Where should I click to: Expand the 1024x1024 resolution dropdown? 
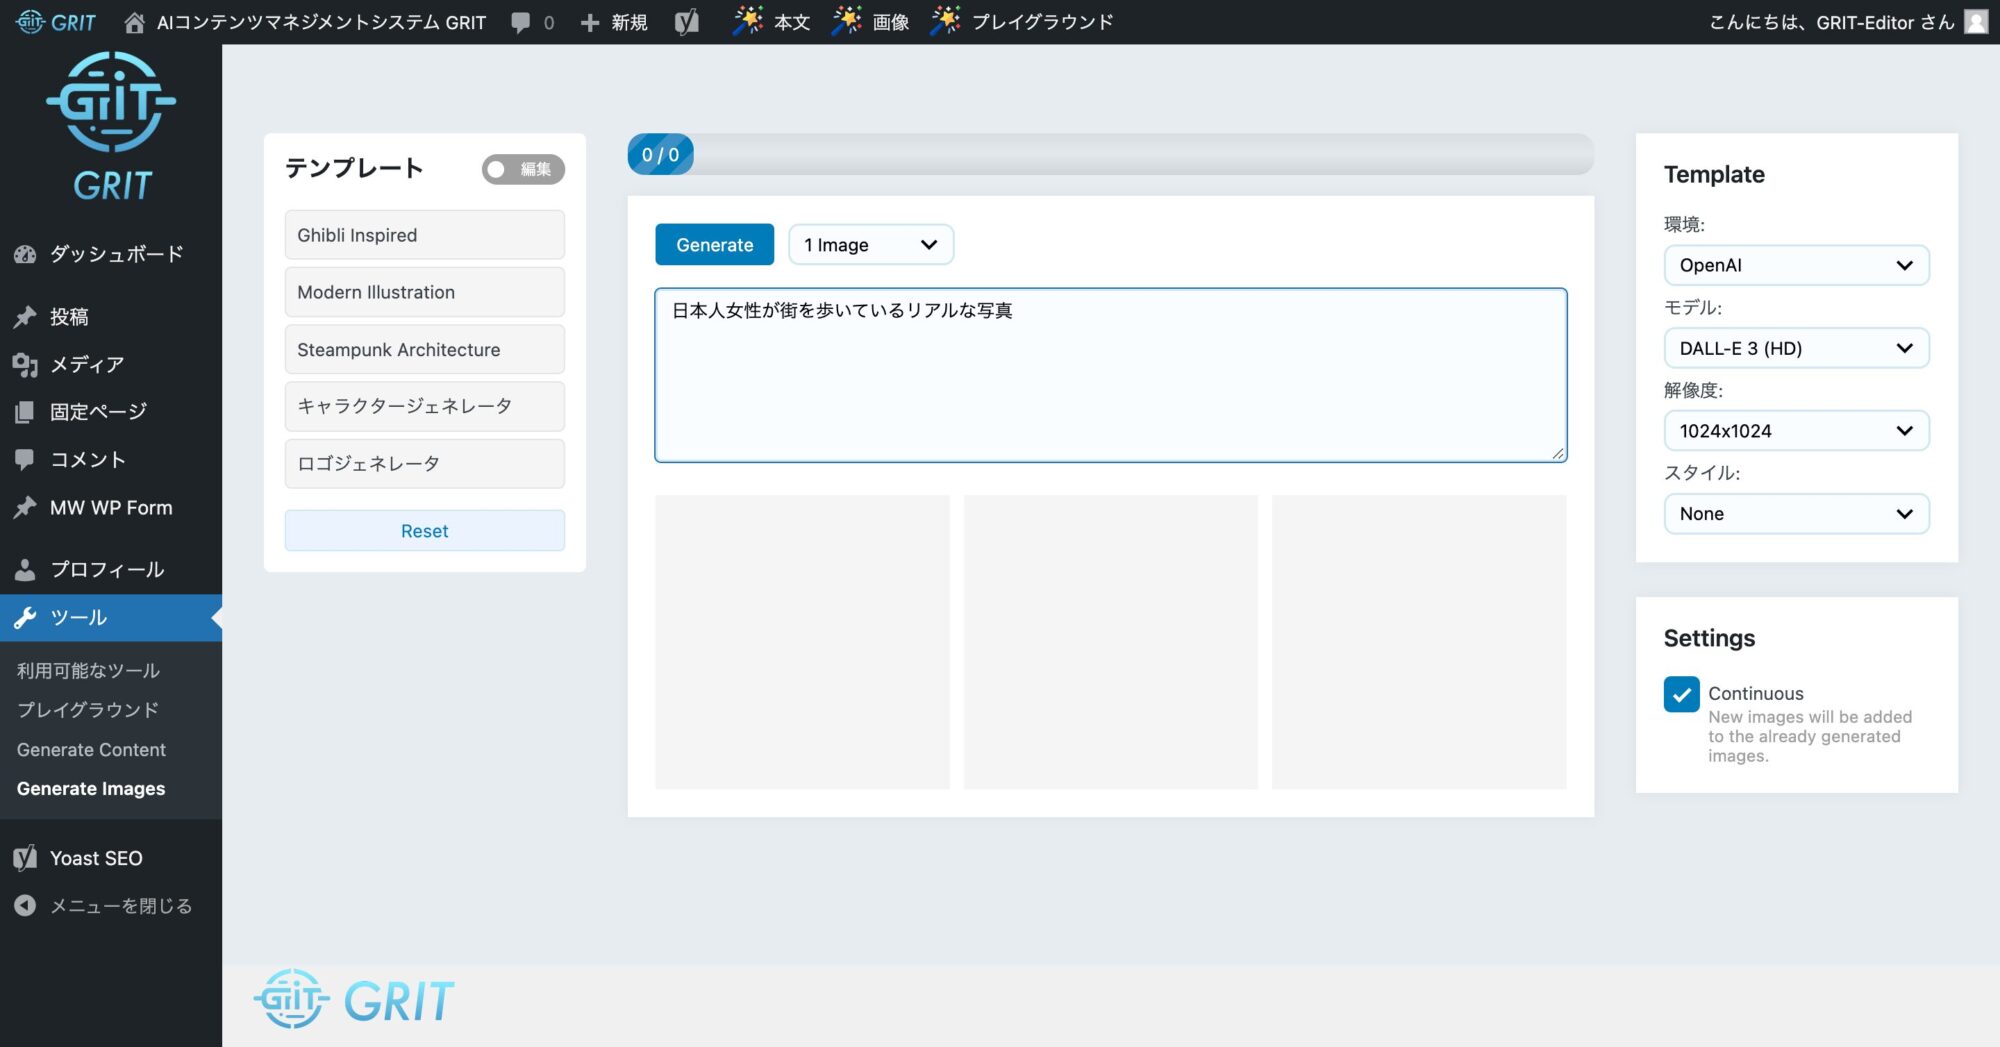[1796, 431]
